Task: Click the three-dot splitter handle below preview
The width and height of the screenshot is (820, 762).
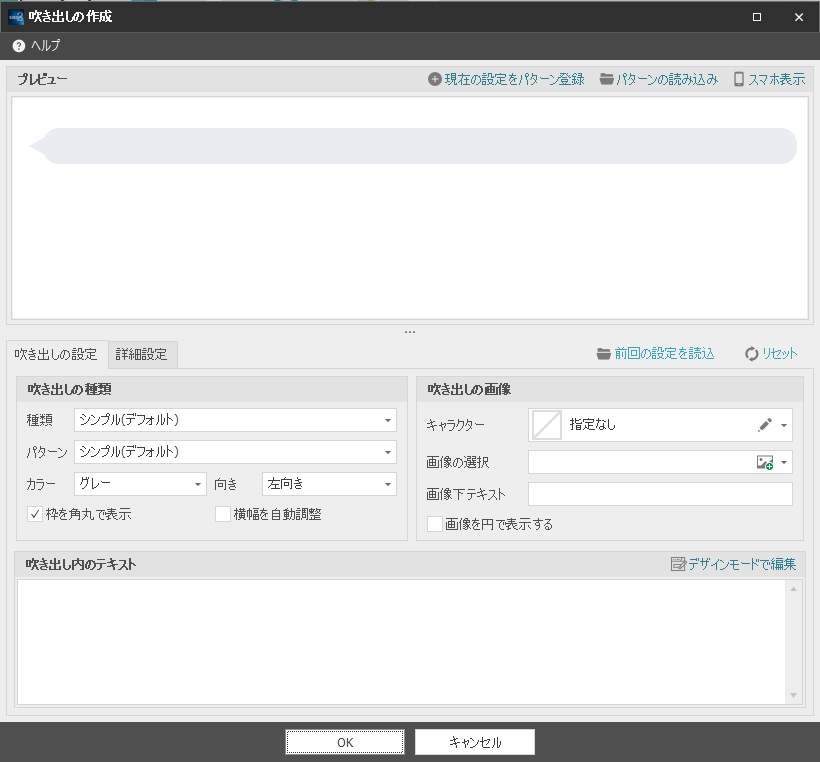Action: coord(410,332)
